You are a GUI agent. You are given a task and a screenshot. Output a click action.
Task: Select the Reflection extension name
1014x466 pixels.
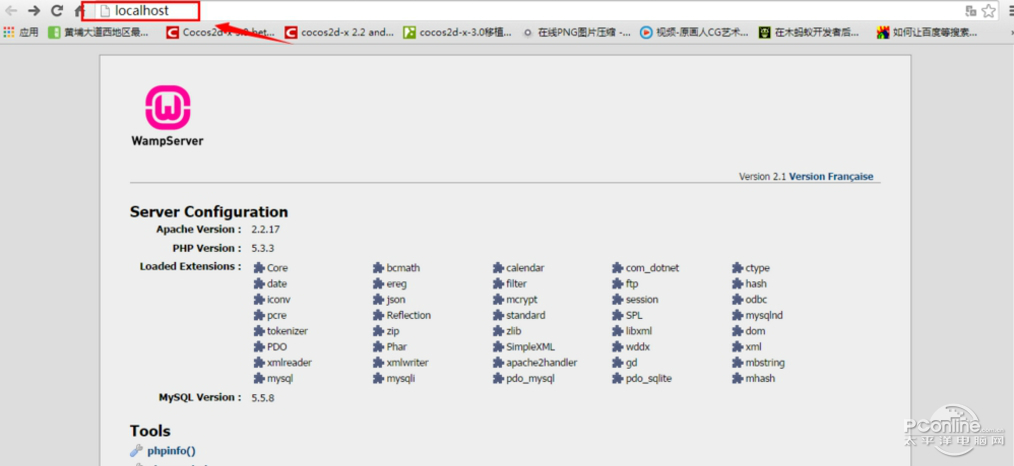pyautogui.click(x=409, y=315)
